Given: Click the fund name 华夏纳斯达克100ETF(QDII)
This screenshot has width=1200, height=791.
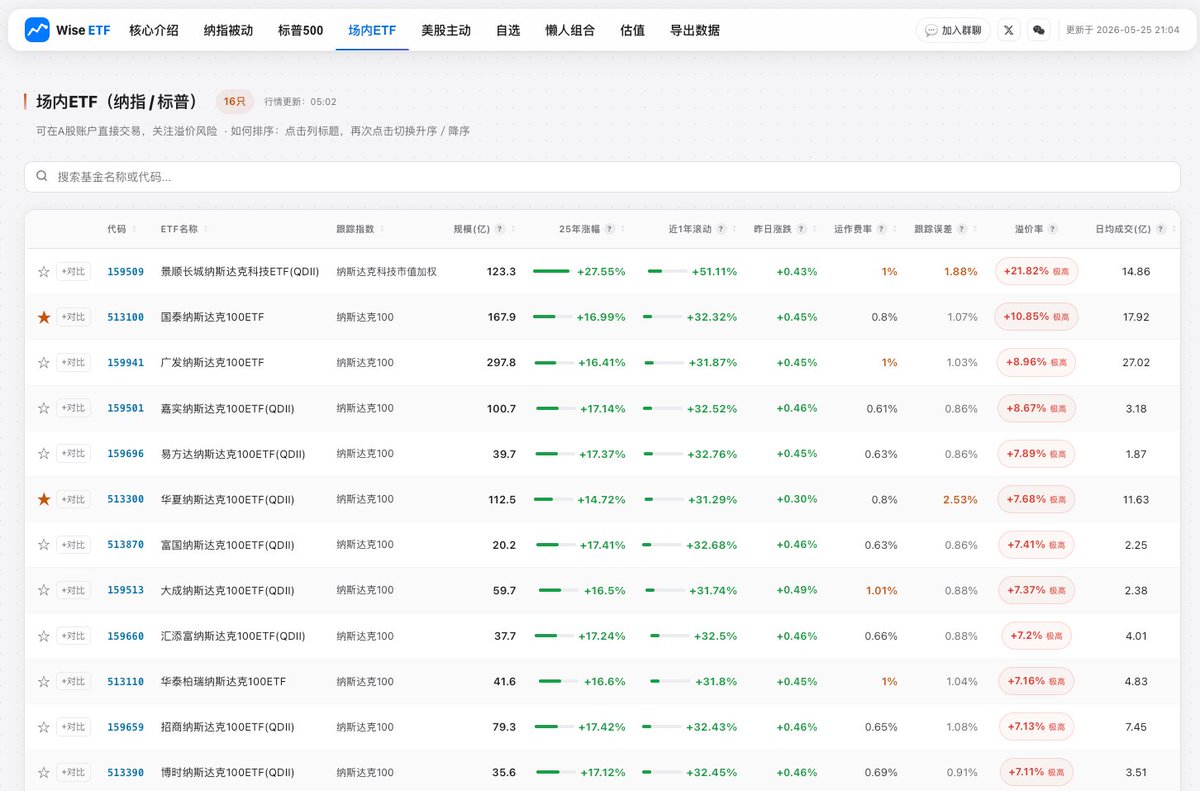Looking at the screenshot, I should point(227,499).
